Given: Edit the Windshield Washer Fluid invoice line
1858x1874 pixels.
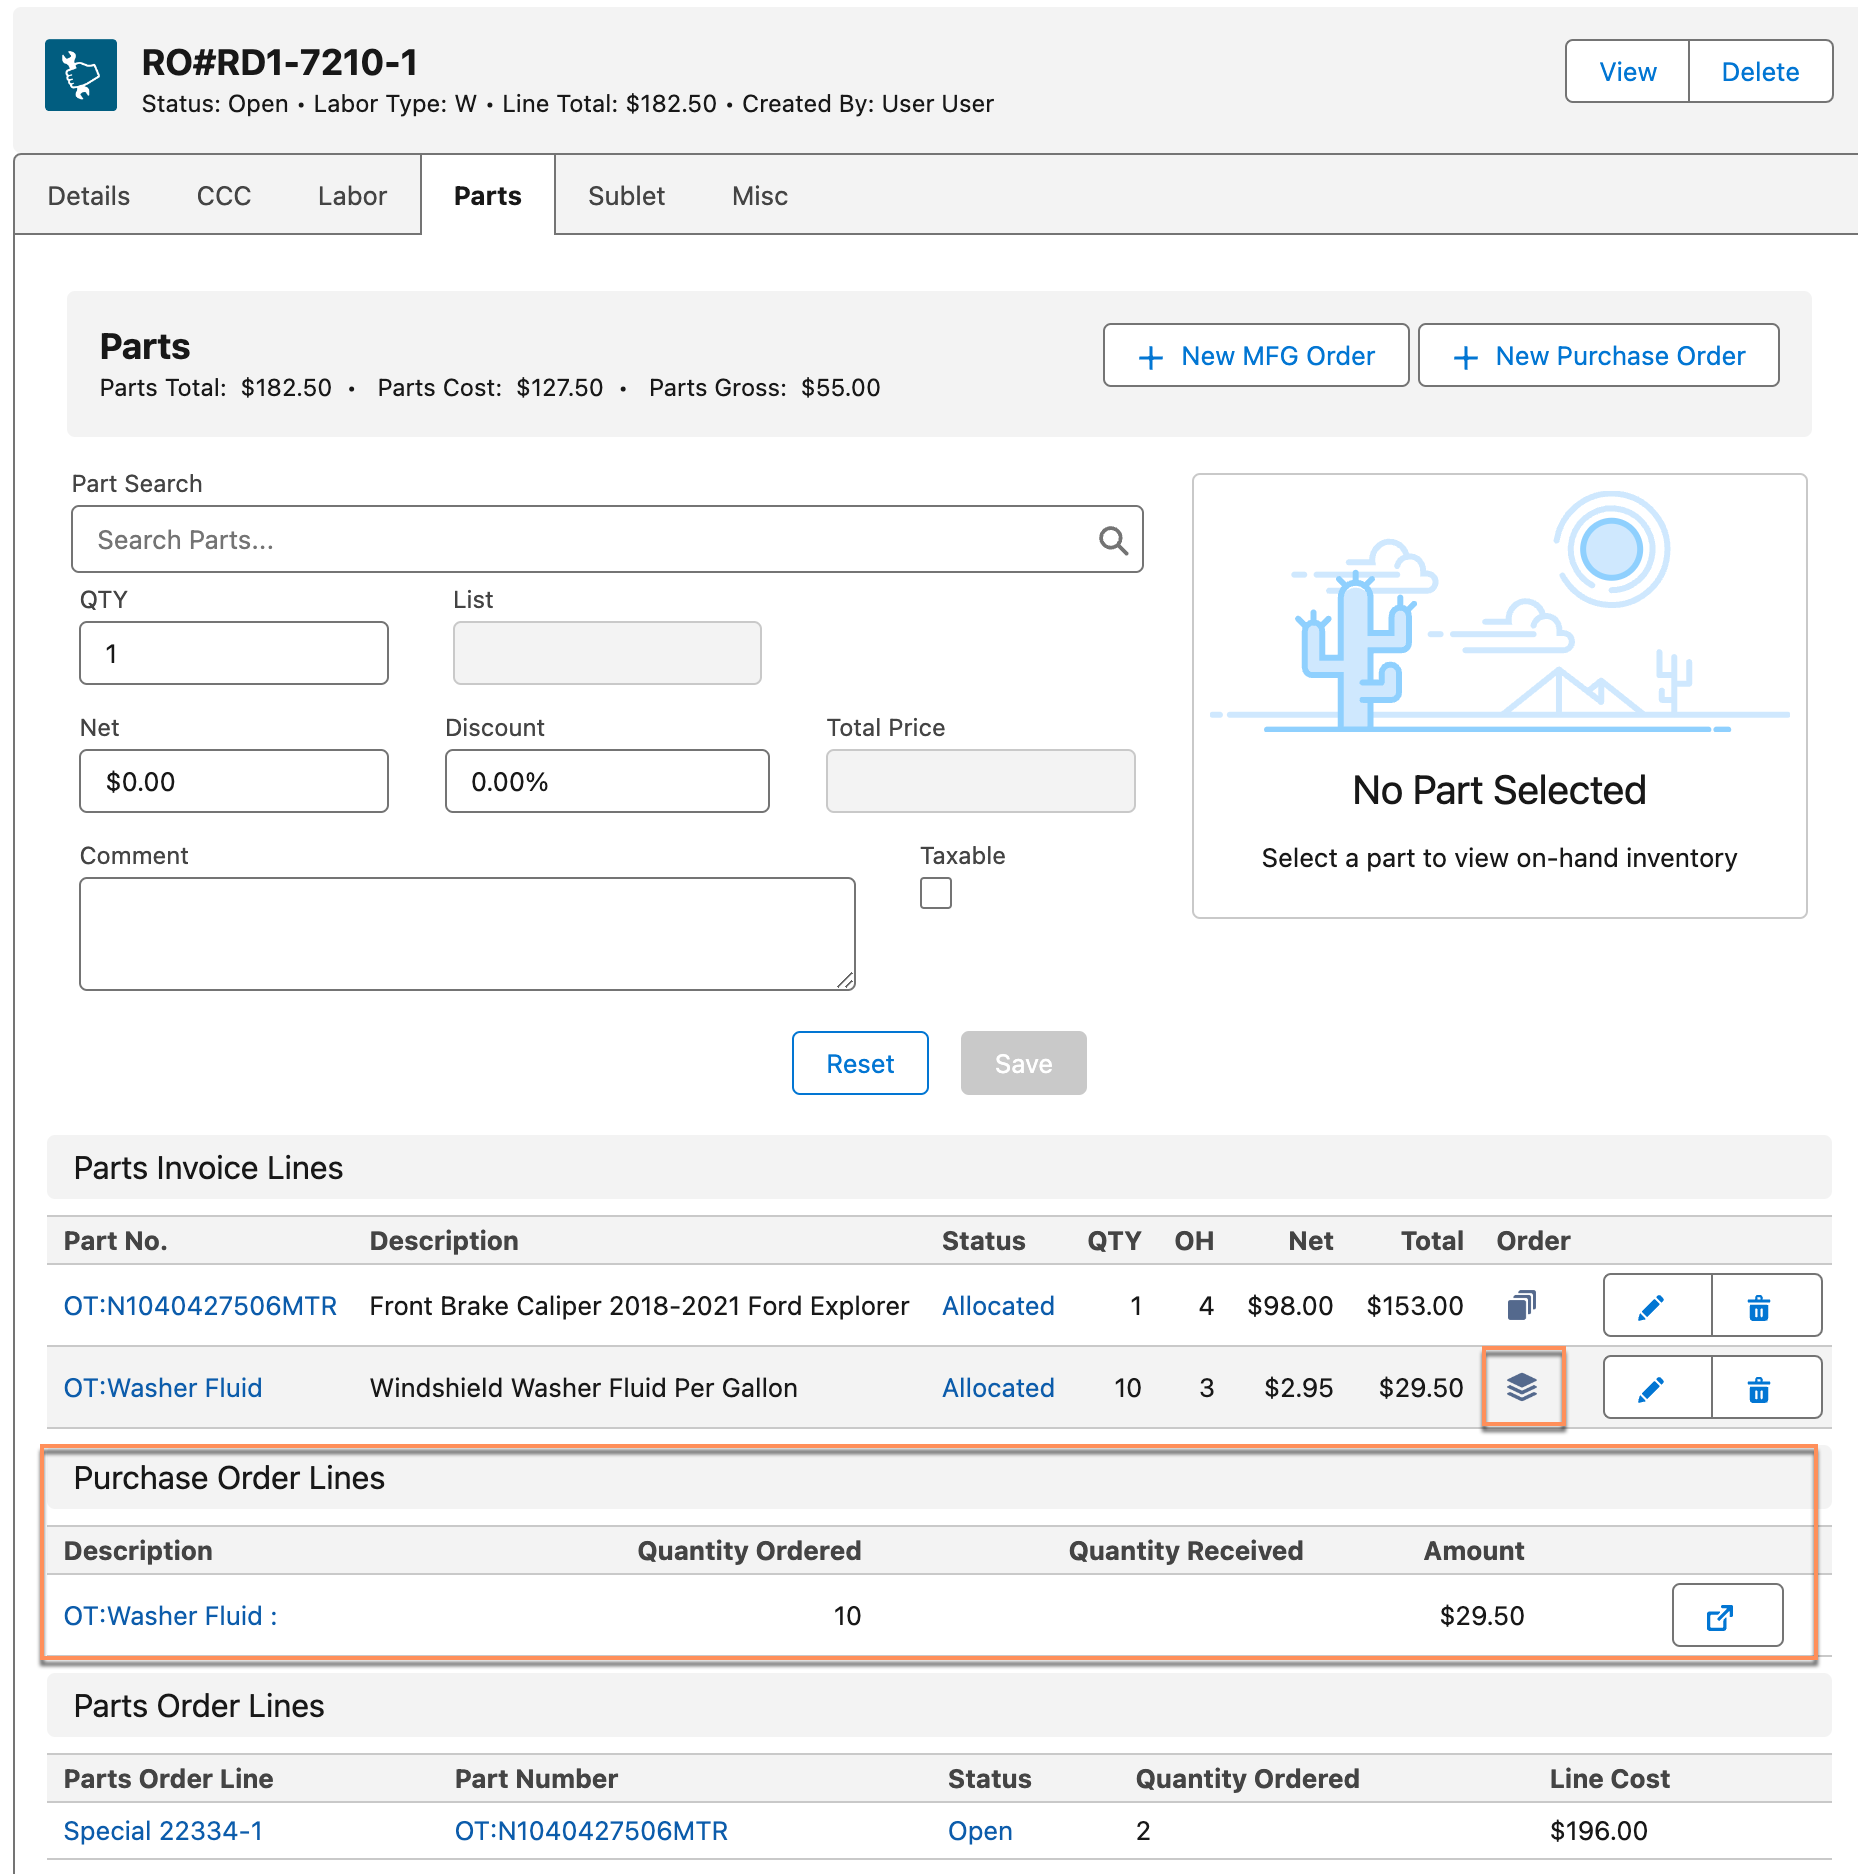Looking at the screenshot, I should point(1656,1387).
